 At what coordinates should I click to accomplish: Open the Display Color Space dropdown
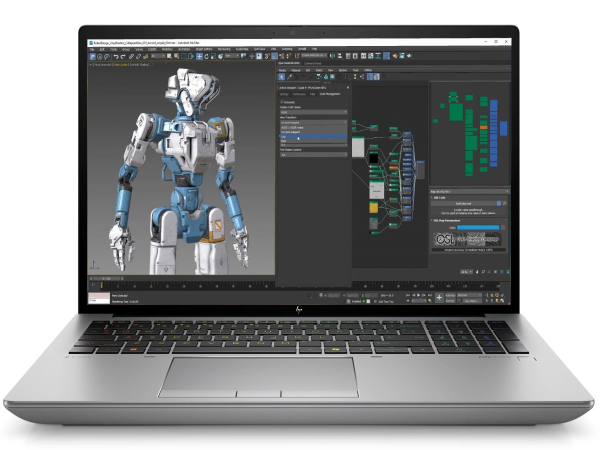pos(313,111)
